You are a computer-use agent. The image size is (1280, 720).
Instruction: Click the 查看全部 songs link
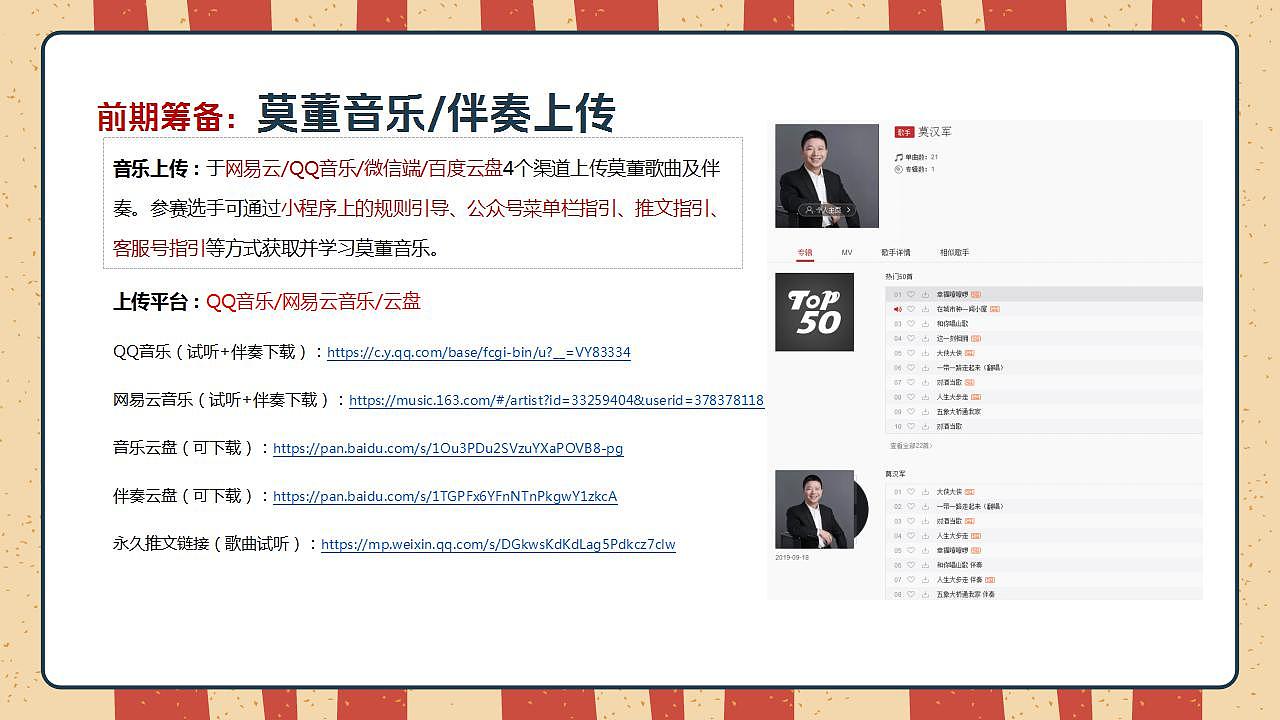click(x=910, y=445)
